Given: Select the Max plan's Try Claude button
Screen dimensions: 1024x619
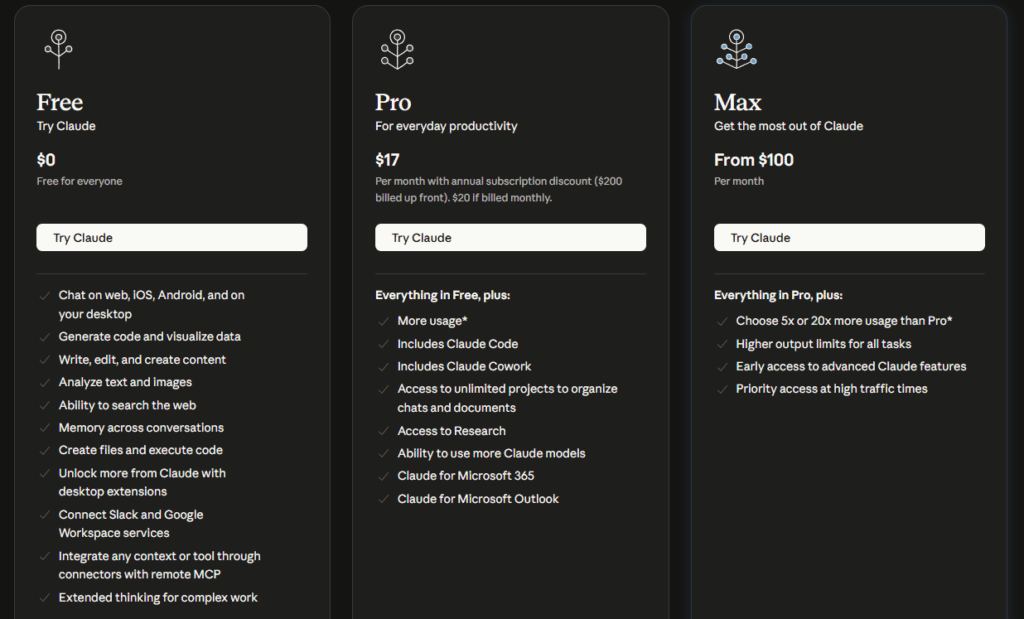Looking at the screenshot, I should (x=849, y=238).
